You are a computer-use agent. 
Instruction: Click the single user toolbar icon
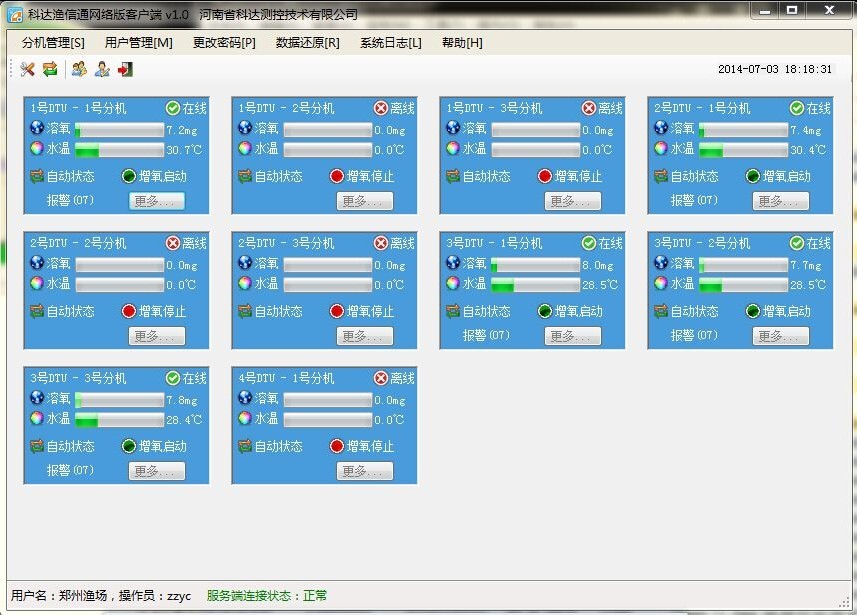coord(102,69)
